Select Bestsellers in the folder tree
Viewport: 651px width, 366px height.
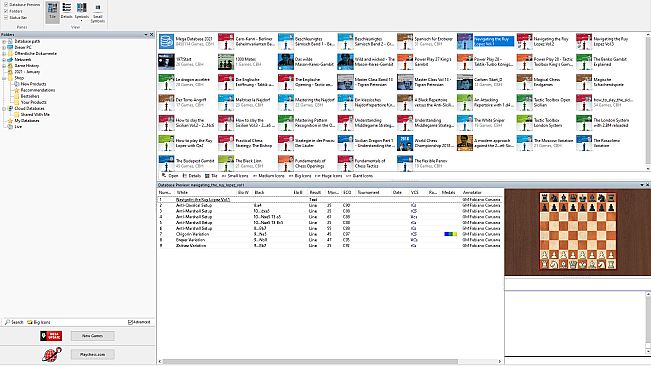30,96
